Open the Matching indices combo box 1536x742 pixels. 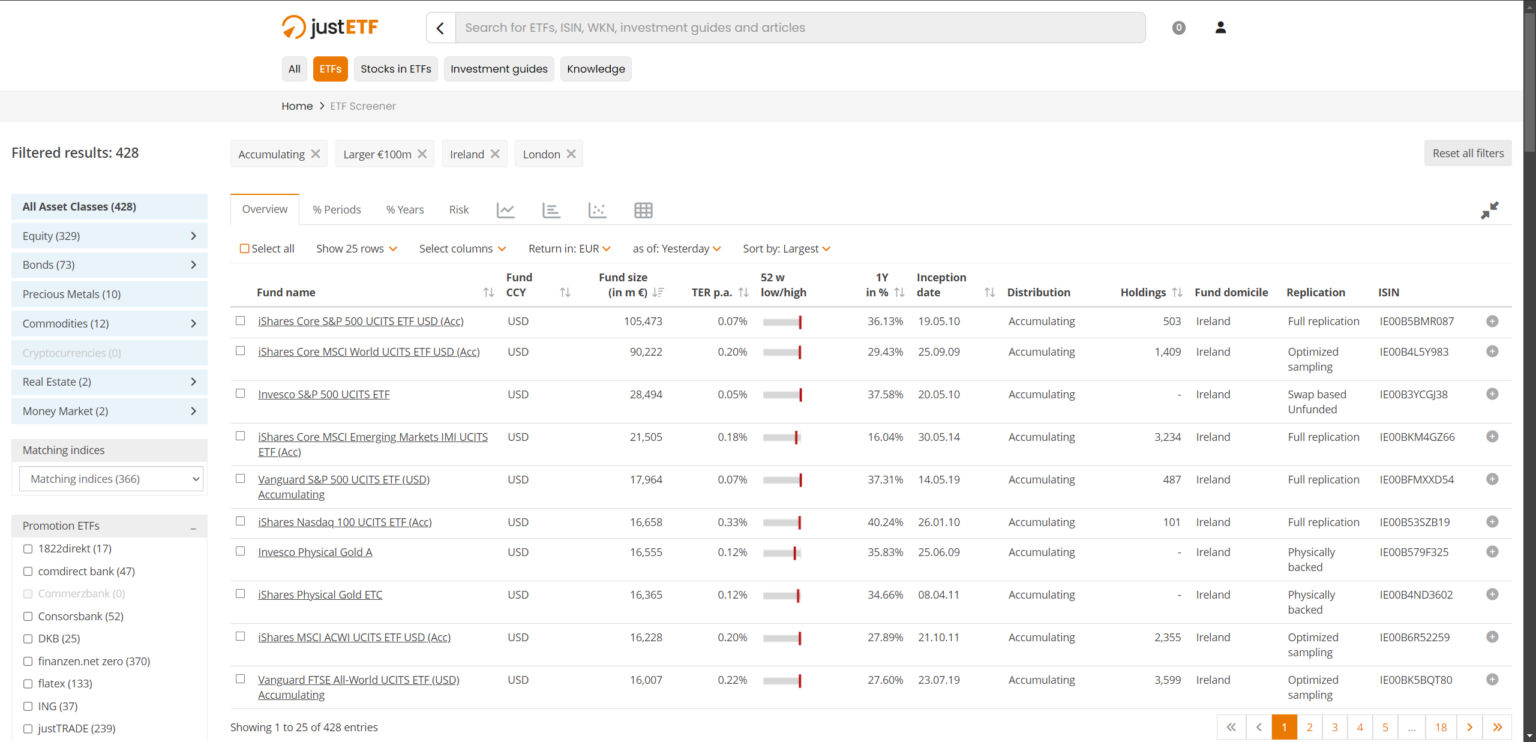(x=110, y=479)
